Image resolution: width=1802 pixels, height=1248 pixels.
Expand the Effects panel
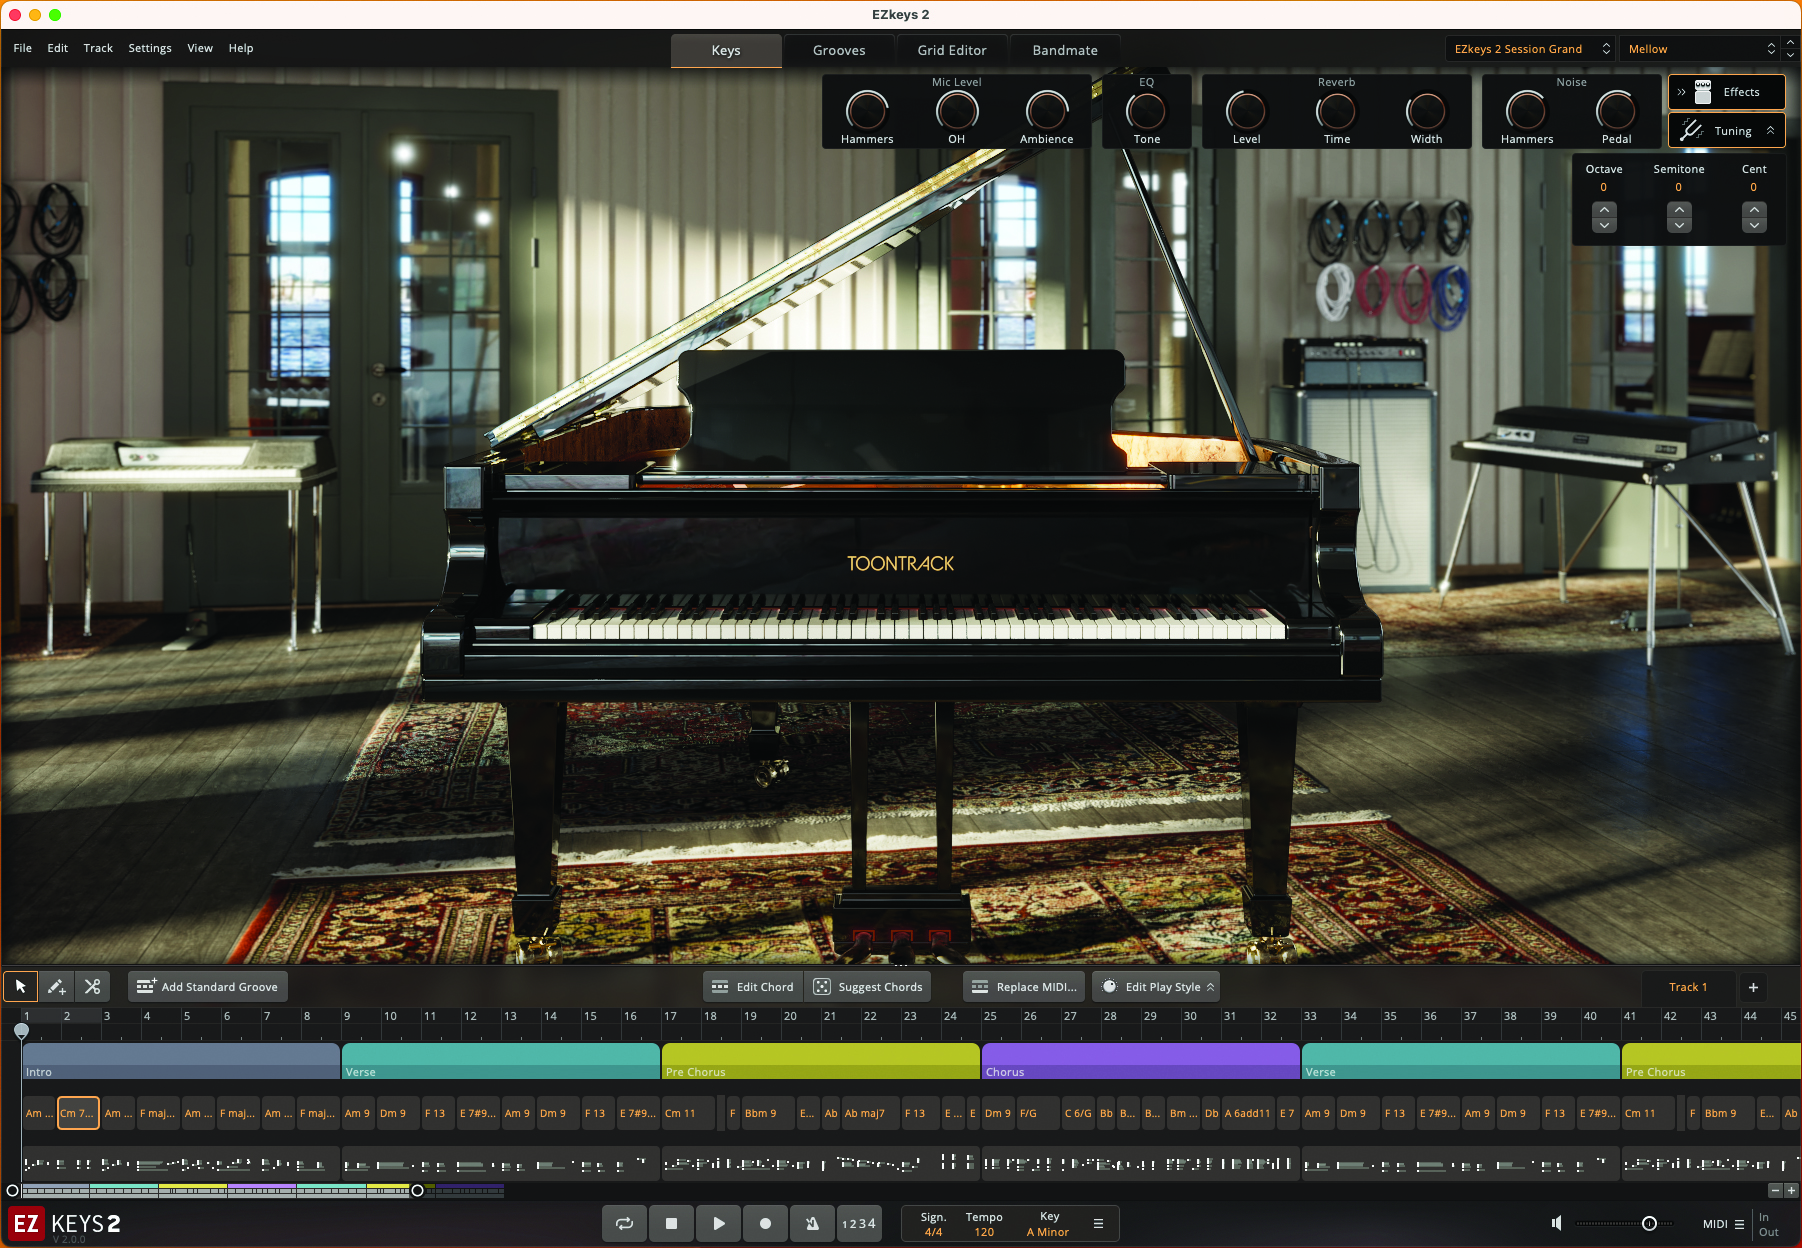pos(1681,92)
